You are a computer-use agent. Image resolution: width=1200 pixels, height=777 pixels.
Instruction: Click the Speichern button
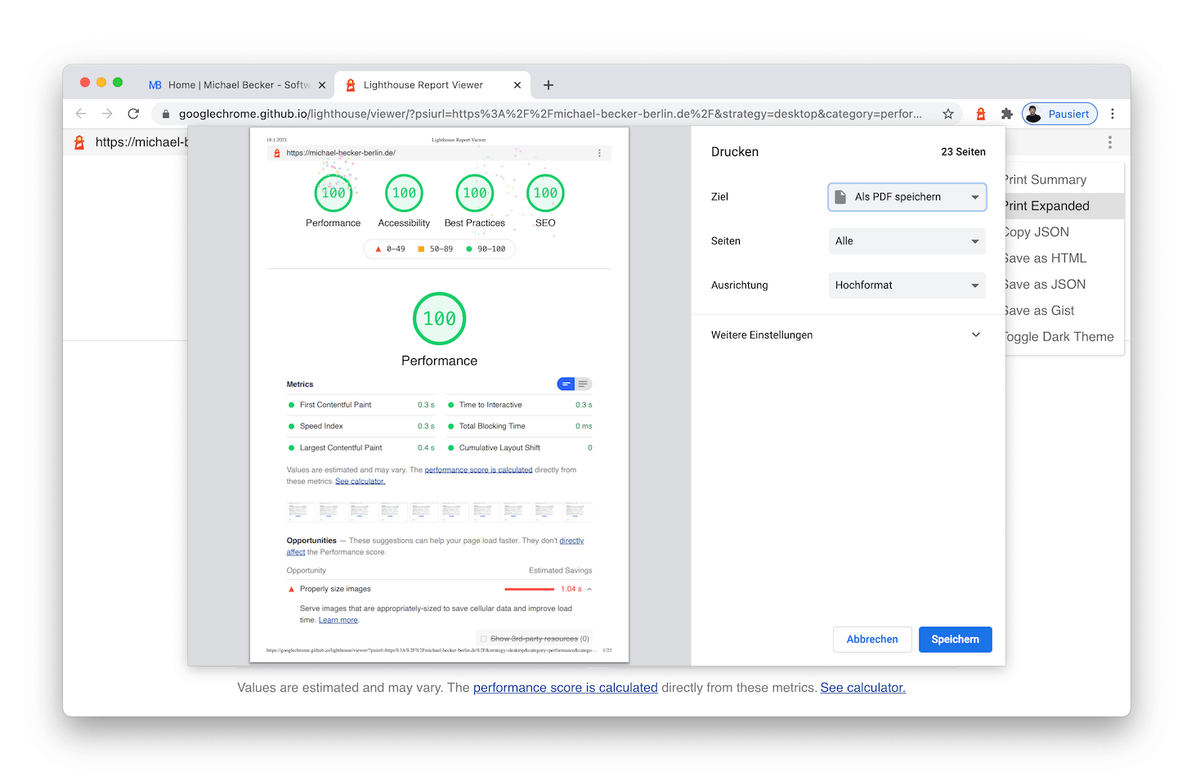point(955,639)
